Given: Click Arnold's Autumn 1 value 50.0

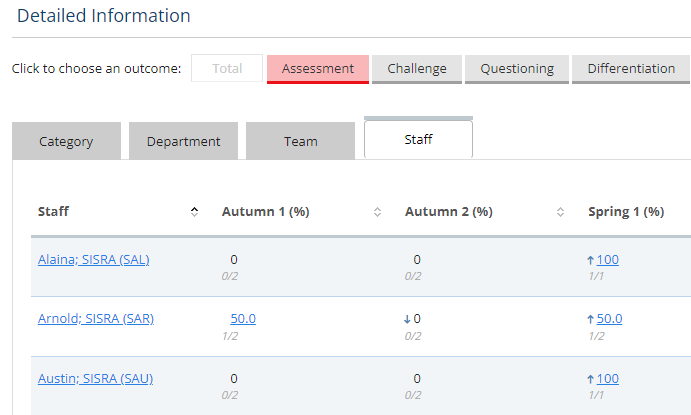Looking at the screenshot, I should (x=243, y=319).
